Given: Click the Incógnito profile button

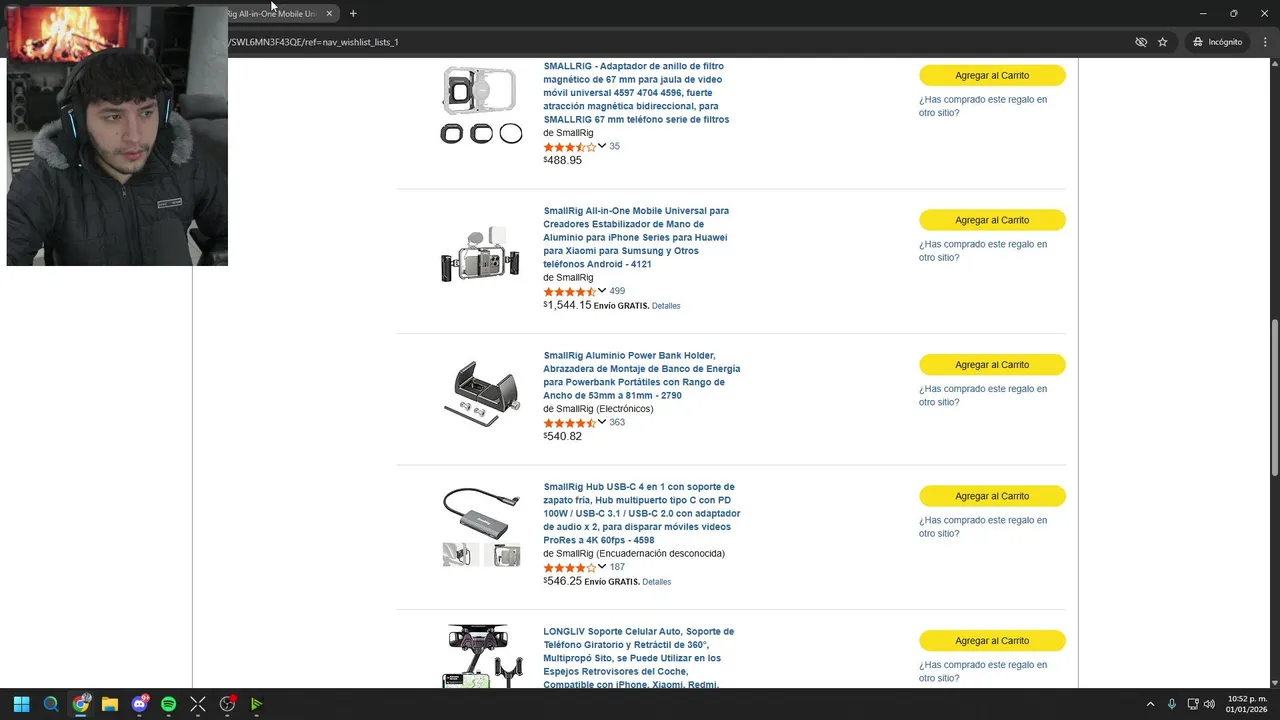Looking at the screenshot, I should [x=1217, y=42].
